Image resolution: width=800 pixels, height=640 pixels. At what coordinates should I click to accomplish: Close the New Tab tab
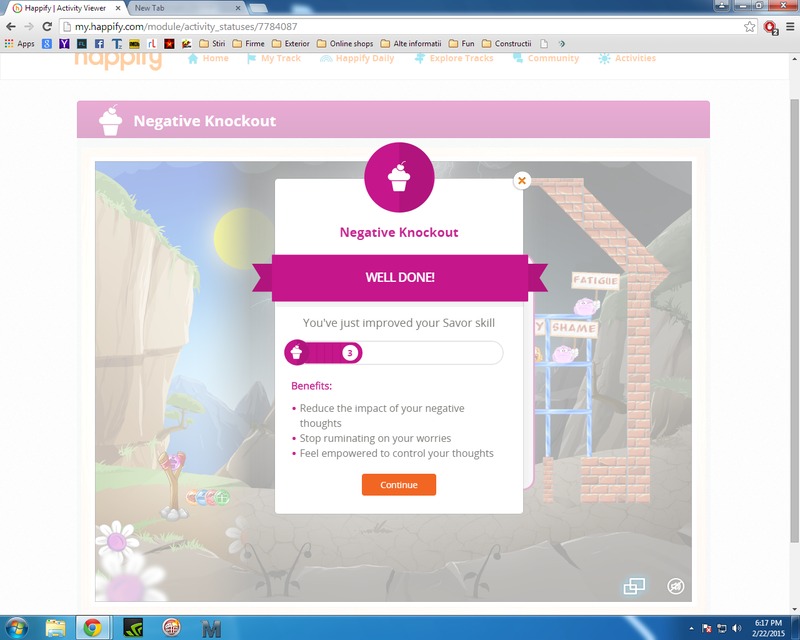pyautogui.click(x=238, y=8)
